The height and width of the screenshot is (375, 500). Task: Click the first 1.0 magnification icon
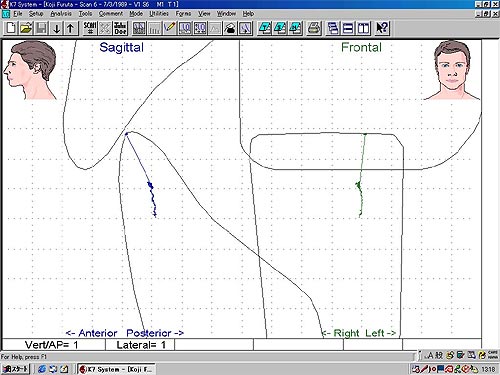coord(185,28)
